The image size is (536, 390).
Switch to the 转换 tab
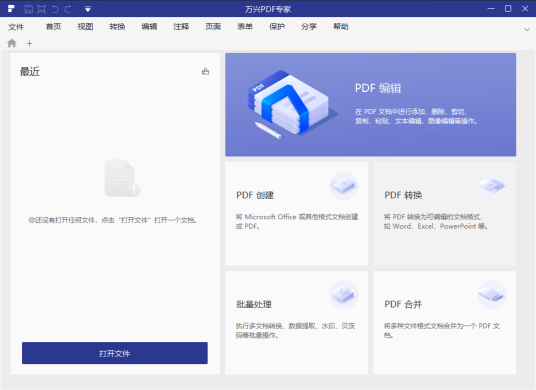point(117,27)
